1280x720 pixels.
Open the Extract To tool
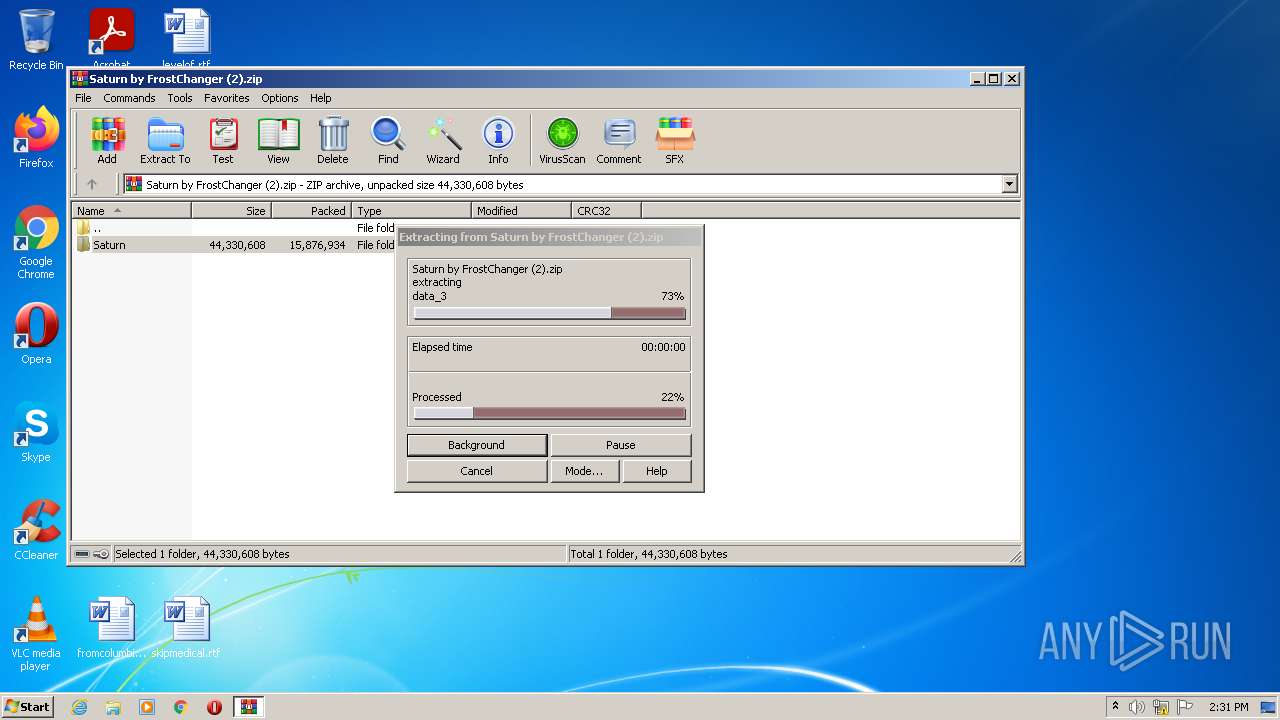(165, 140)
